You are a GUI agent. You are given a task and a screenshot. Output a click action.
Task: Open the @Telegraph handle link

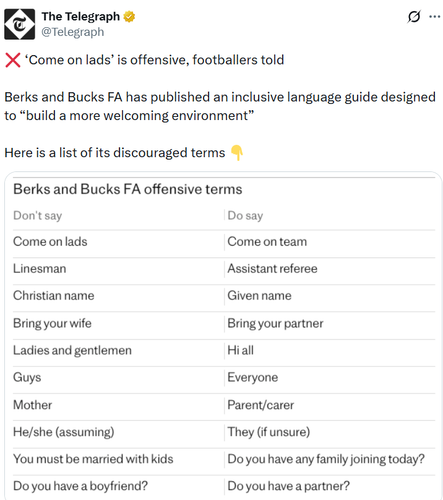(73, 32)
